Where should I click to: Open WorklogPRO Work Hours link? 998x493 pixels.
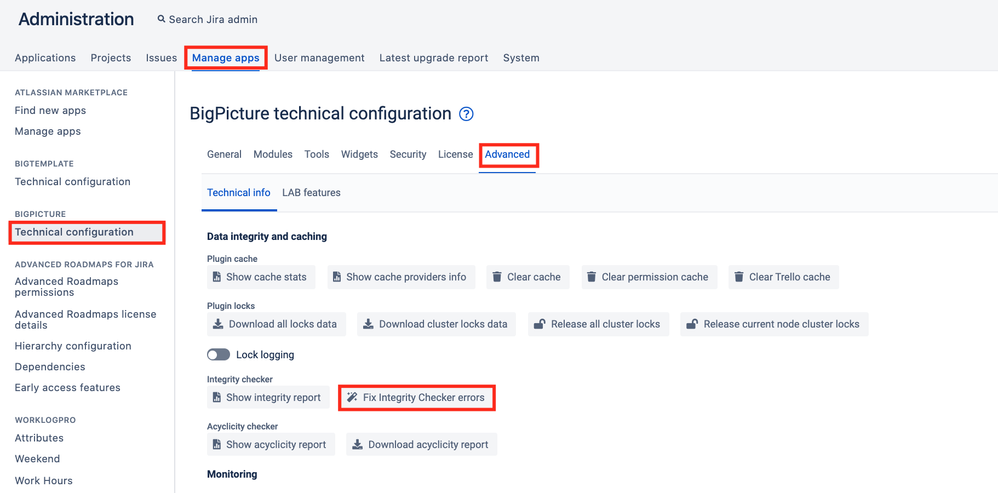[x=44, y=481]
